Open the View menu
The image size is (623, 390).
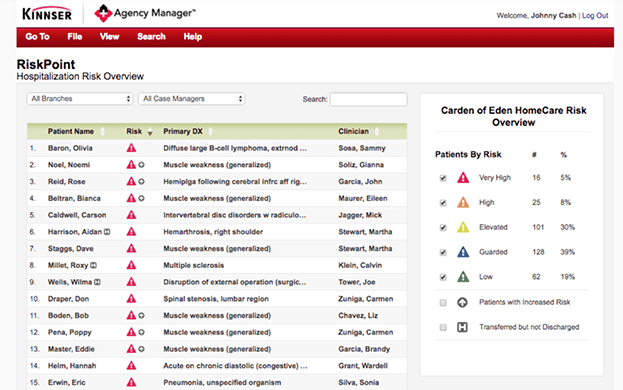coord(109,37)
